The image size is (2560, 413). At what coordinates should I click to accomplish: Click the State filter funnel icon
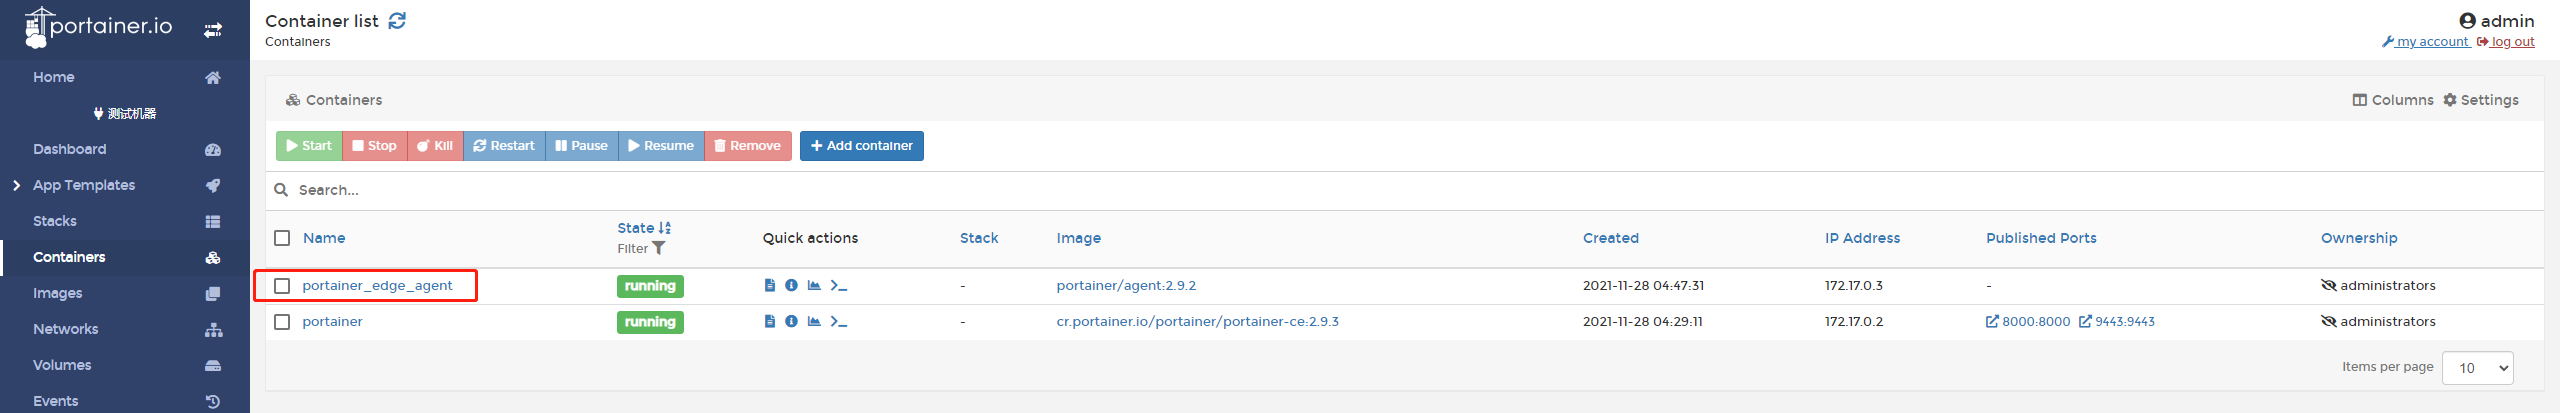[x=658, y=249]
